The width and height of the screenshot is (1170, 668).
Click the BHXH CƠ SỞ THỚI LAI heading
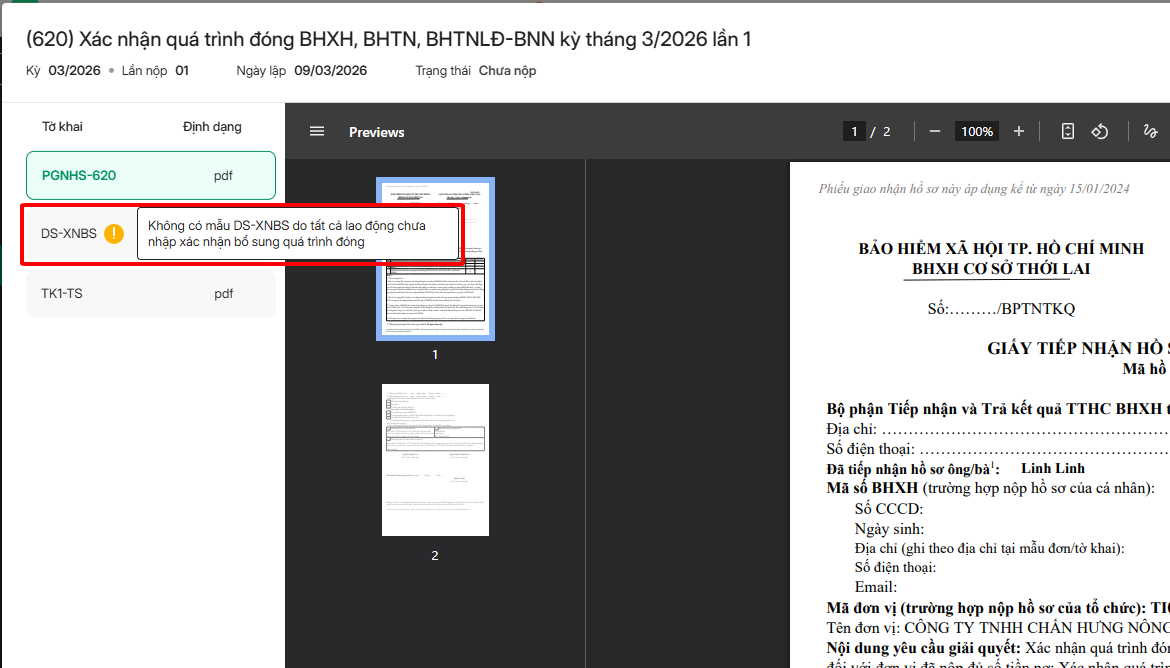(1001, 269)
